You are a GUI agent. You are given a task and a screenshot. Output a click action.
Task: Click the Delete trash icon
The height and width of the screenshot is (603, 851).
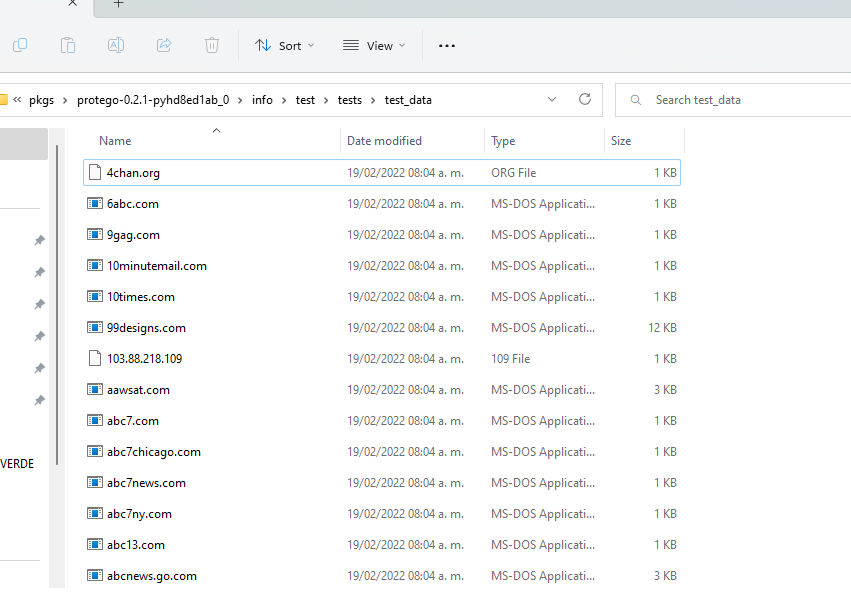point(212,46)
